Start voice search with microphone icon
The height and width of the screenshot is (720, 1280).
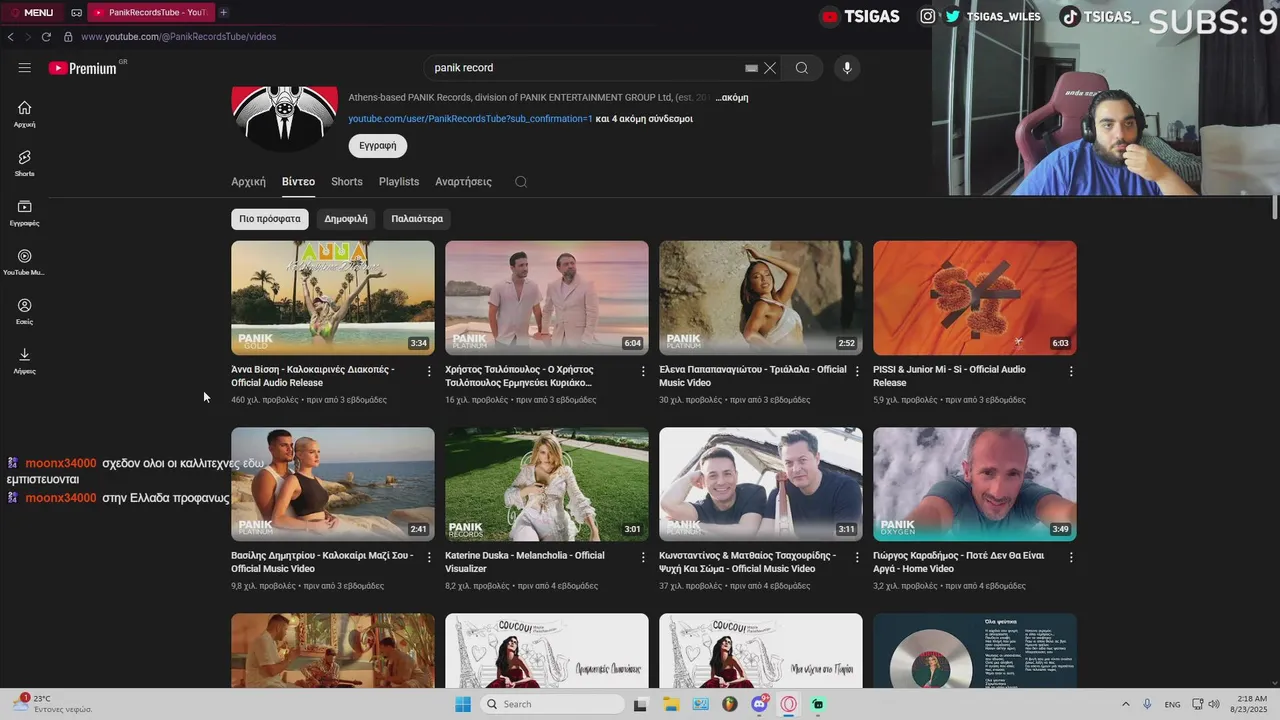847,68
